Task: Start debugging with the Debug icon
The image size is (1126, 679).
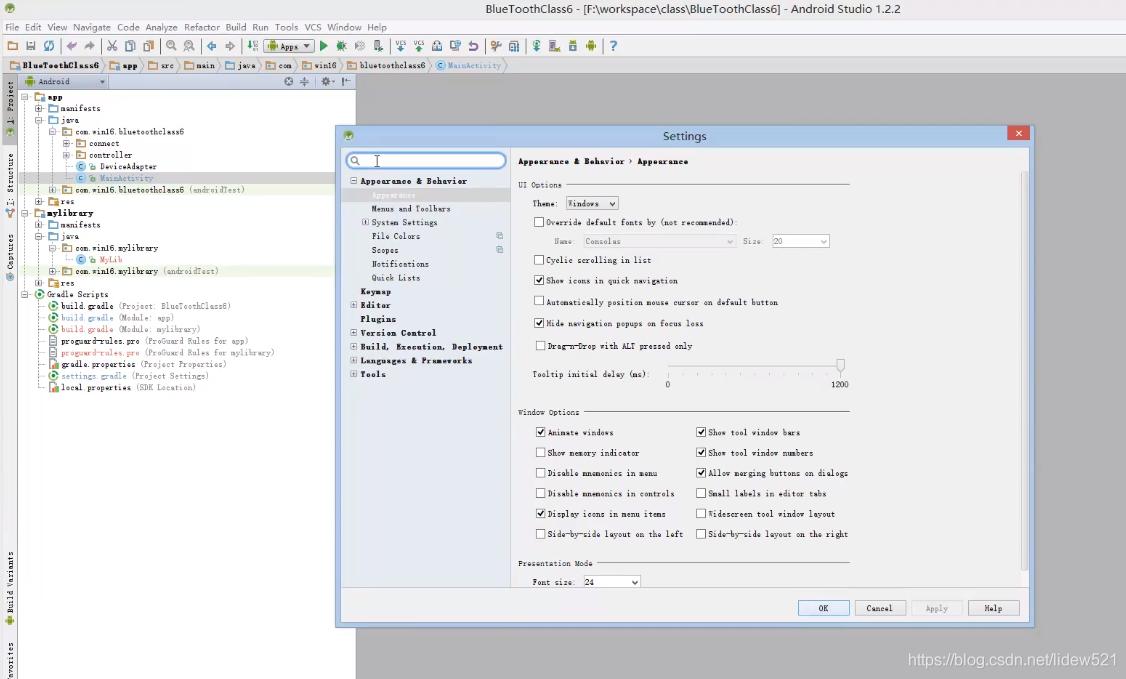Action: pyautogui.click(x=341, y=45)
